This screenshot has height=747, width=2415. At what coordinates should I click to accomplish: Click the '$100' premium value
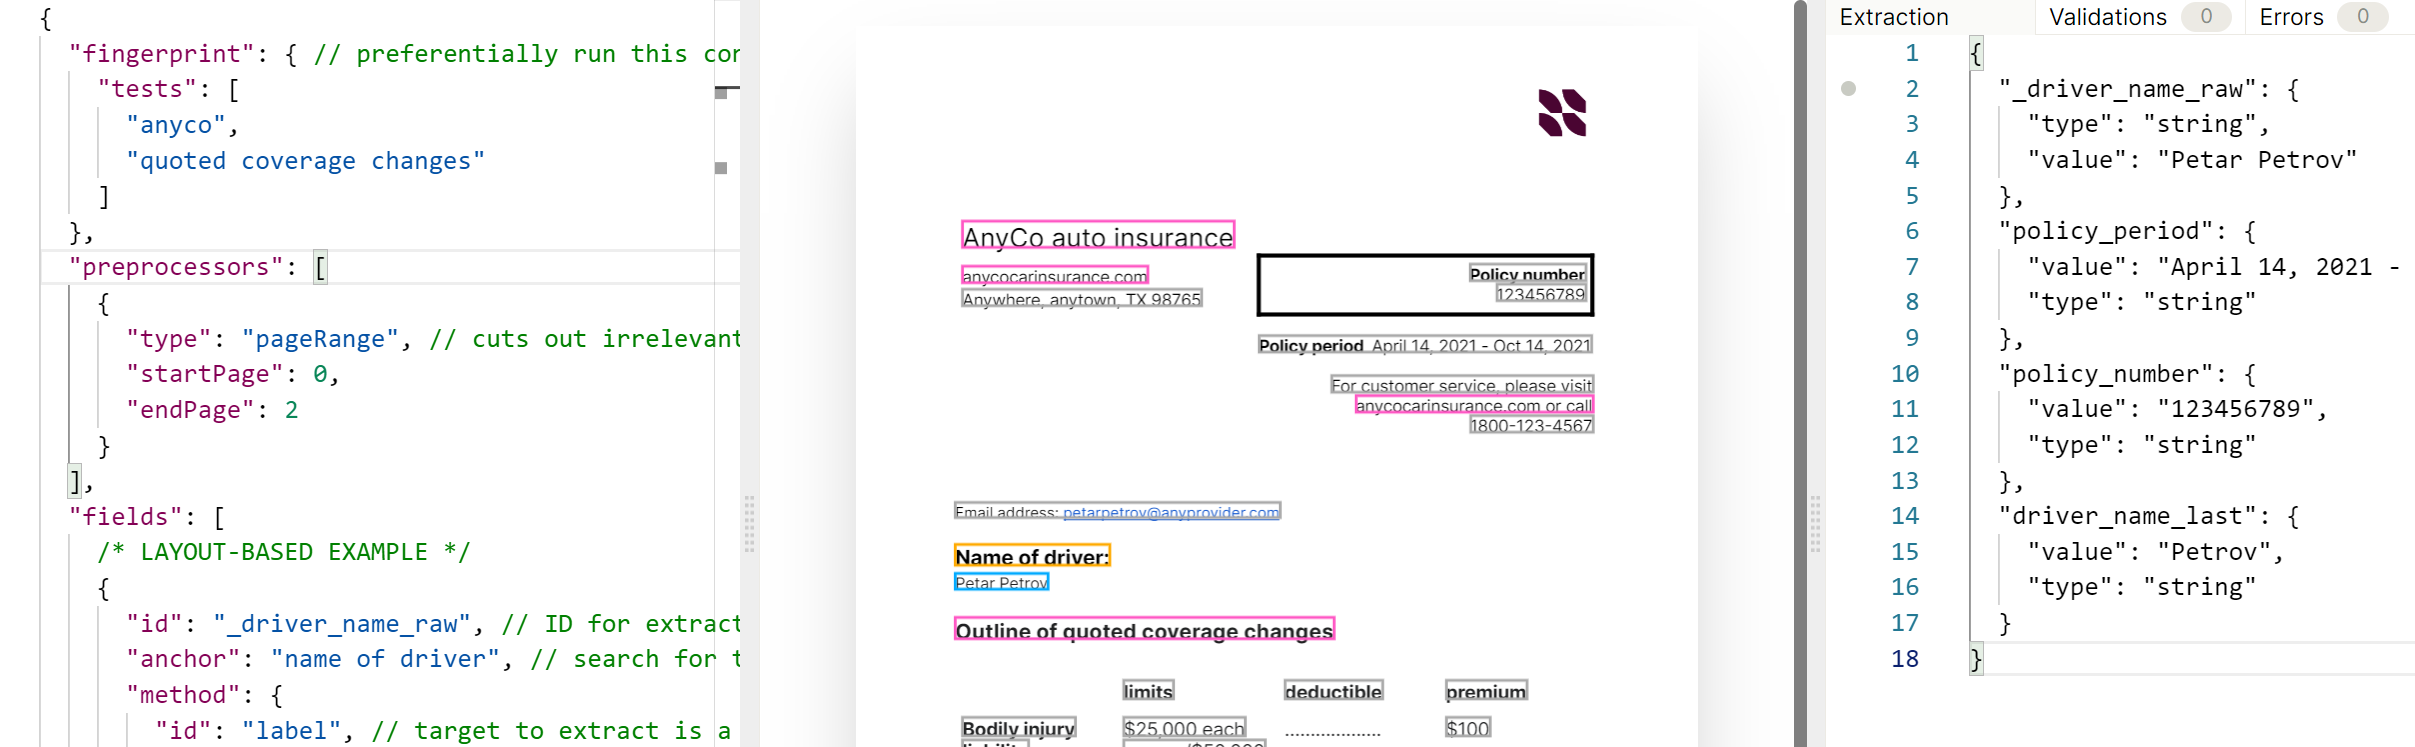tap(1467, 728)
